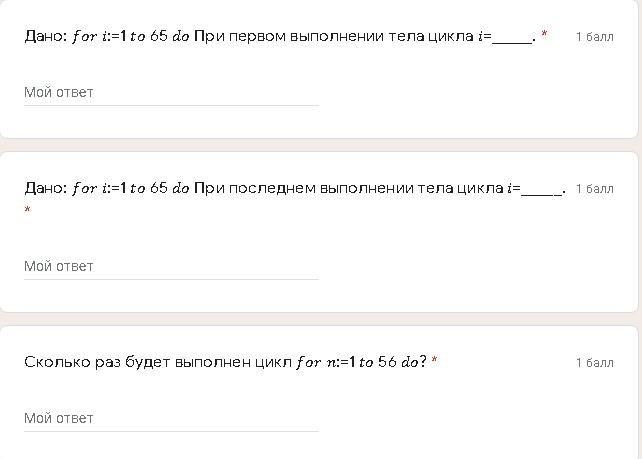The image size is (642, 459).
Task: Select the answer field under the 56-loop question
Action: click(170, 418)
